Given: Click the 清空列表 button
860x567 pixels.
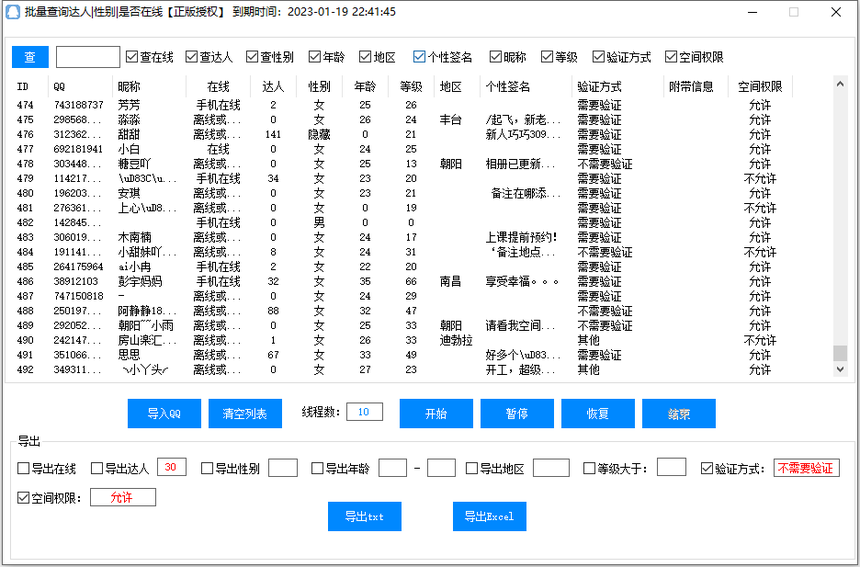Looking at the screenshot, I should click(x=245, y=413).
